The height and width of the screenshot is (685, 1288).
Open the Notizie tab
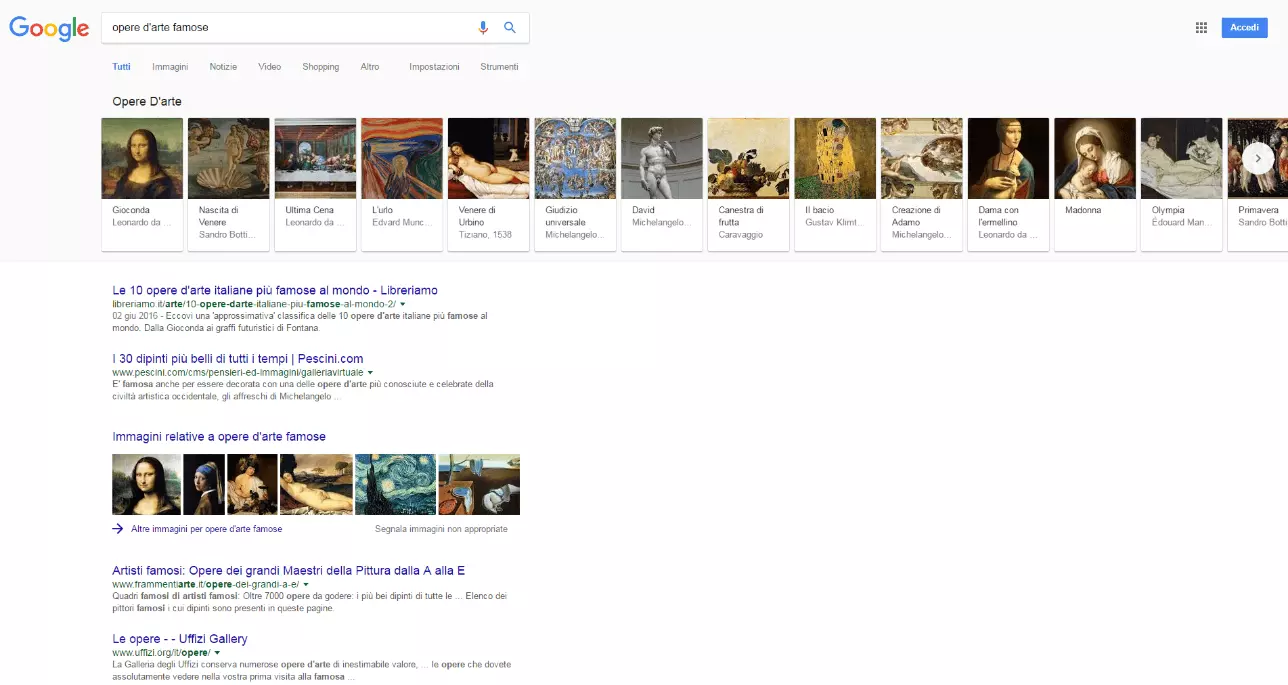click(x=223, y=67)
